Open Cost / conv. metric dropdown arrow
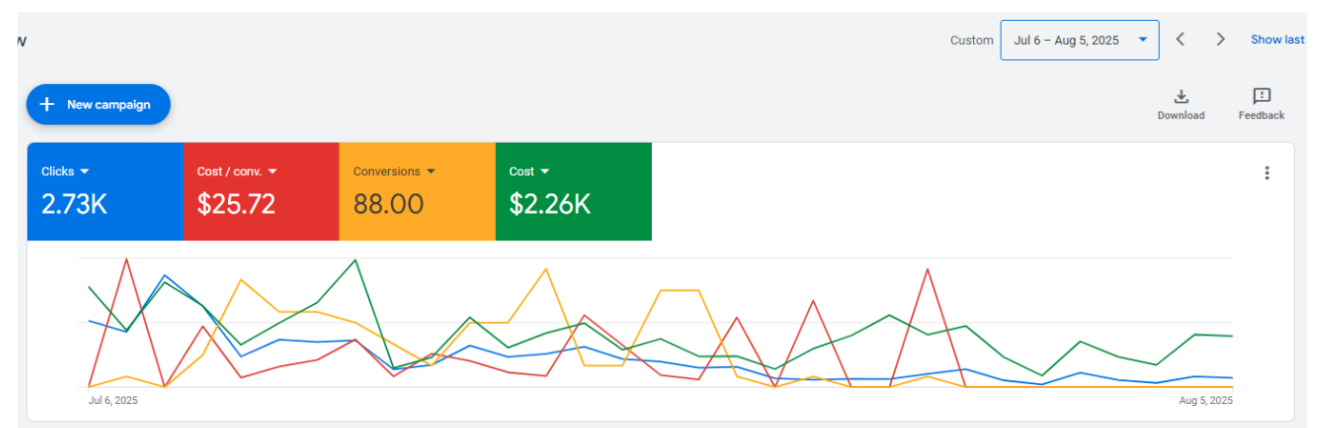1331x428 pixels. pyautogui.click(x=272, y=171)
